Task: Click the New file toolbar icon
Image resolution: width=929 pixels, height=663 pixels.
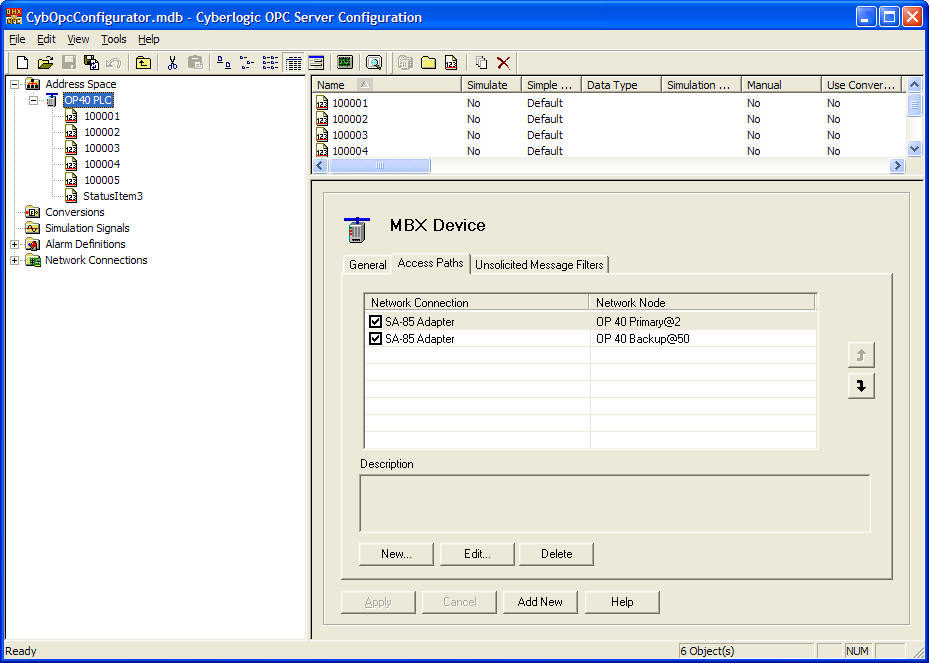Action: point(22,63)
